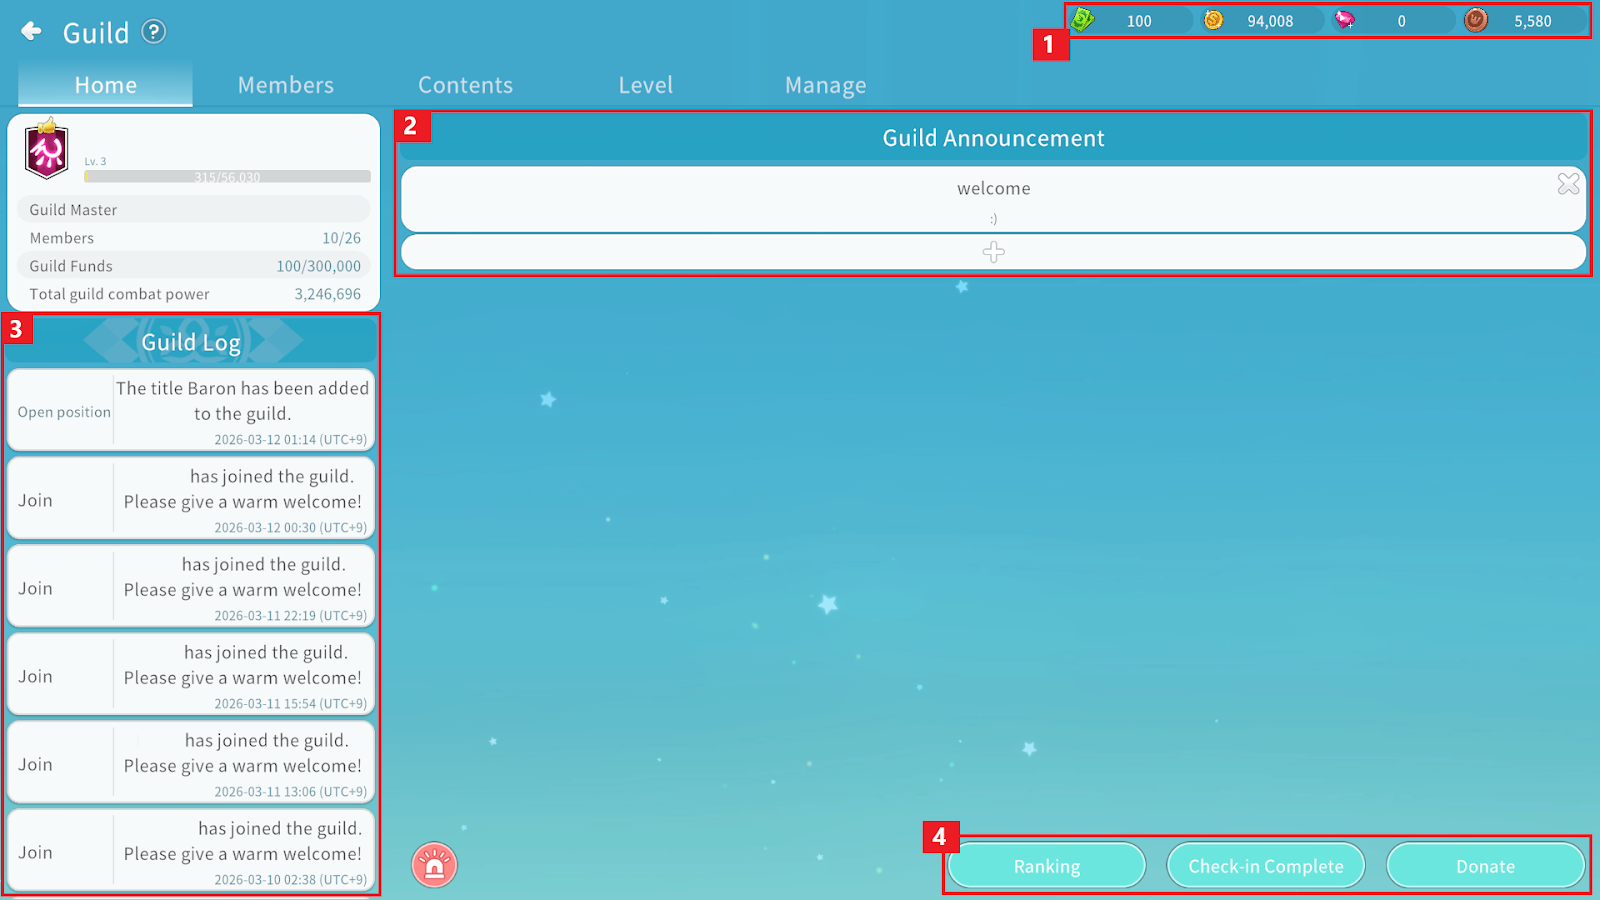Click the Check-in Complete button
1600x900 pixels.
coord(1265,866)
